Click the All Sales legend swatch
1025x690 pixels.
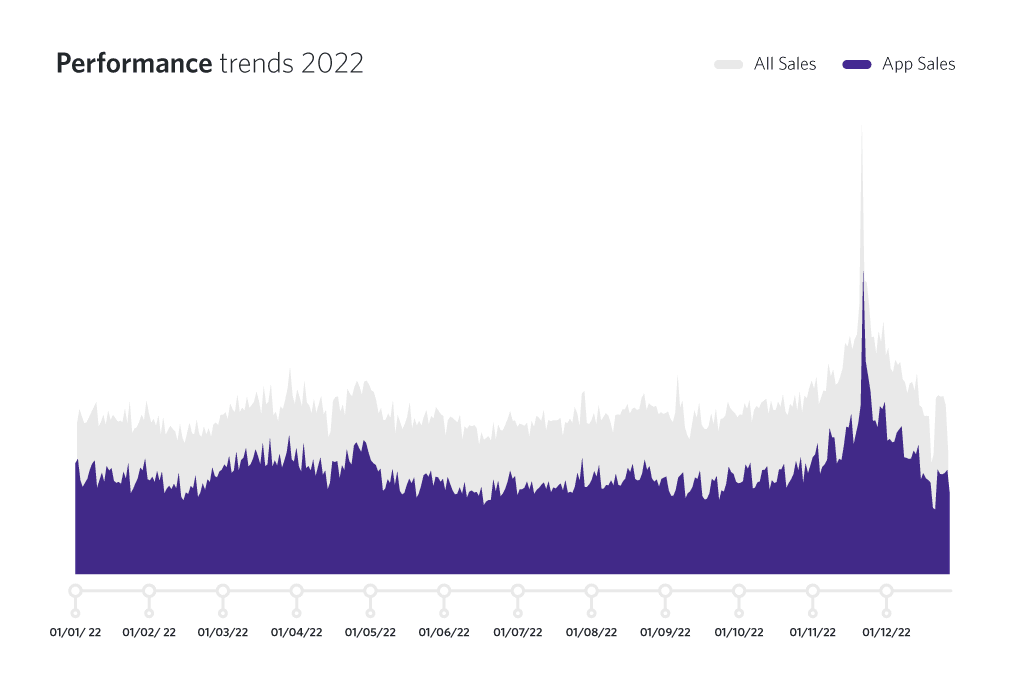click(728, 64)
